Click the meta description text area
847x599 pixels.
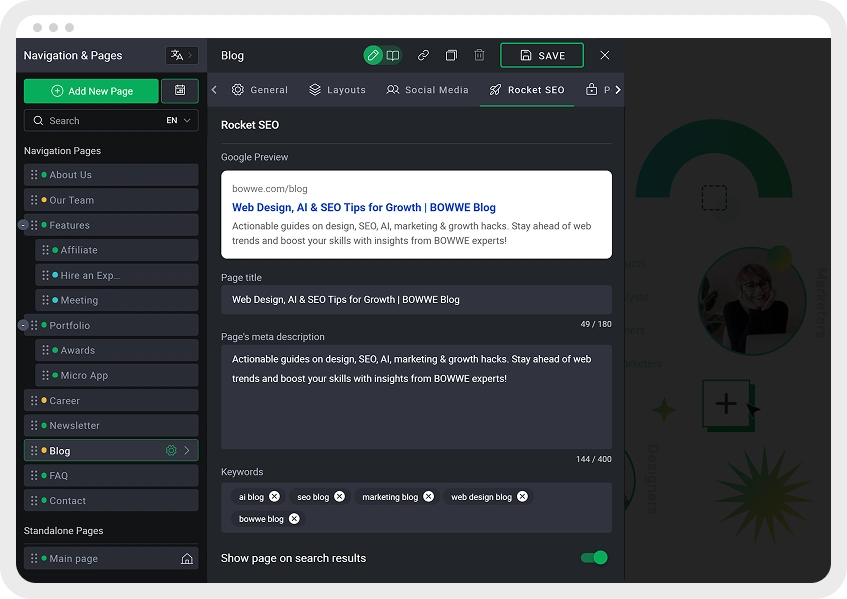(x=416, y=397)
